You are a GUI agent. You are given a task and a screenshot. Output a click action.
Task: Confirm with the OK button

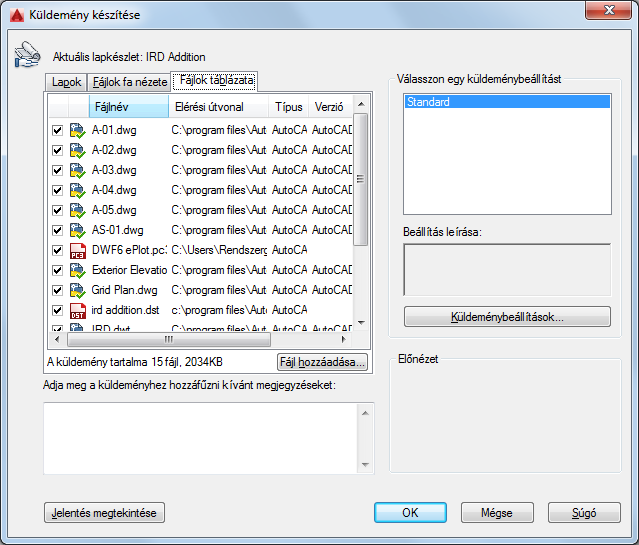tap(410, 512)
